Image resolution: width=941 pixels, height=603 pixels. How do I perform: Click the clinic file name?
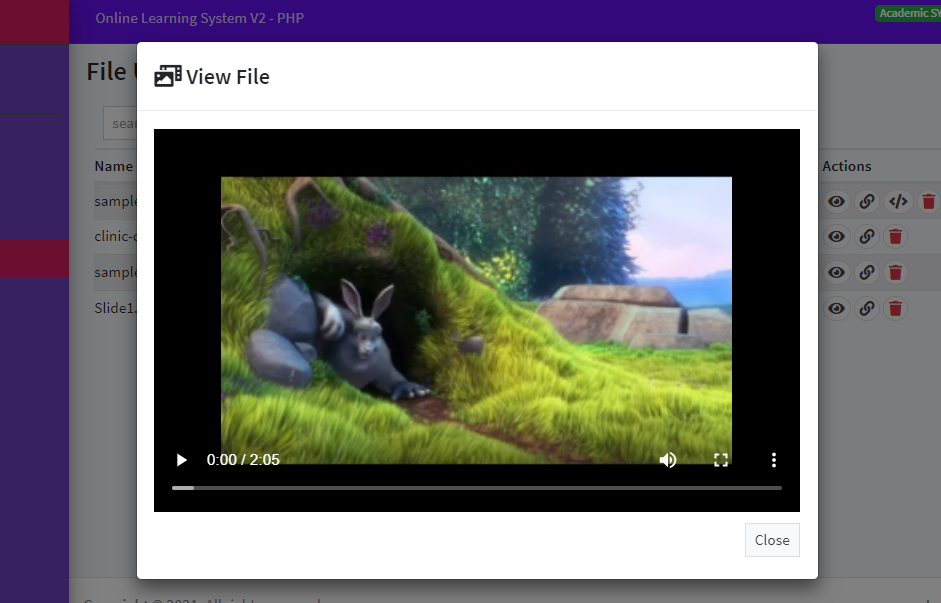116,236
